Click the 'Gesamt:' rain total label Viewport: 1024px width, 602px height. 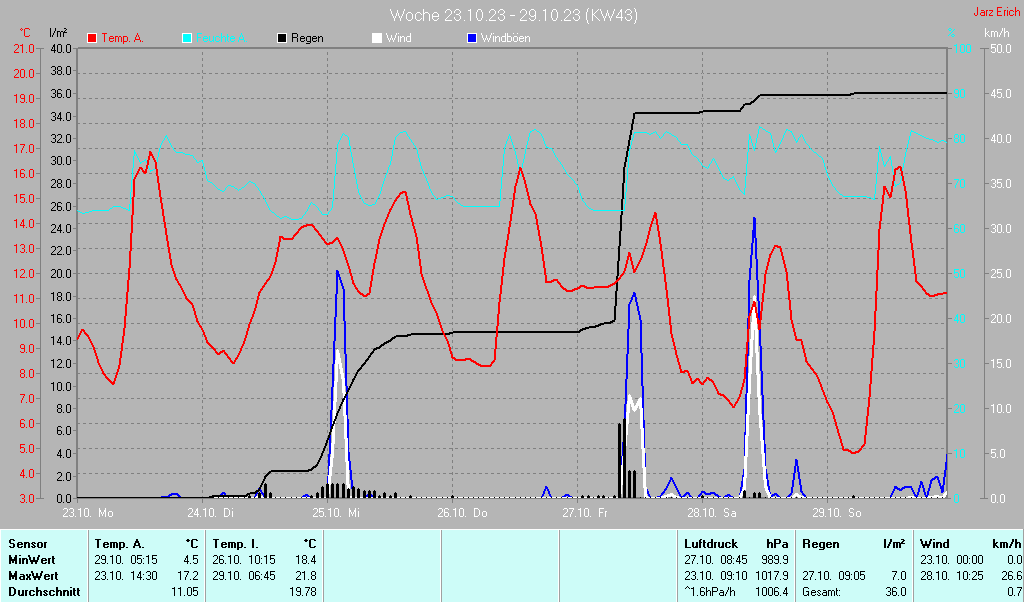pos(822,592)
